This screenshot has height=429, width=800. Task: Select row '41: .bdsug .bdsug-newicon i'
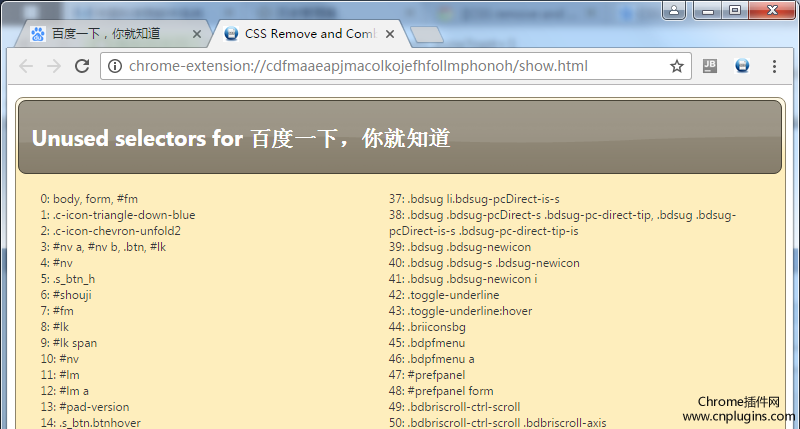pyautogui.click(x=463, y=279)
